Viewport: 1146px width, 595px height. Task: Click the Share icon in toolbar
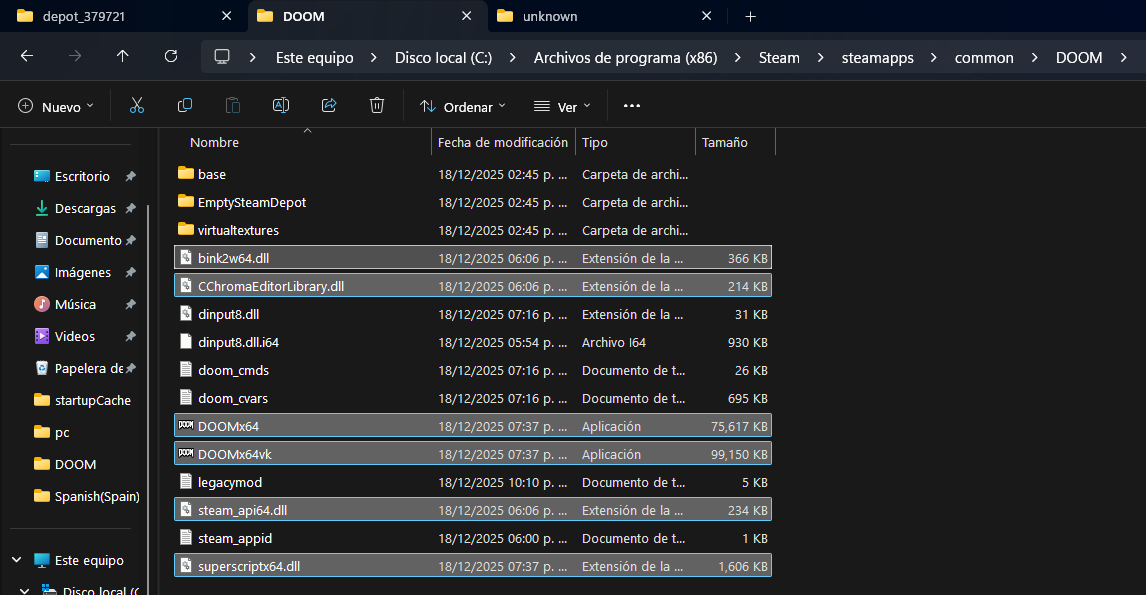click(x=329, y=106)
